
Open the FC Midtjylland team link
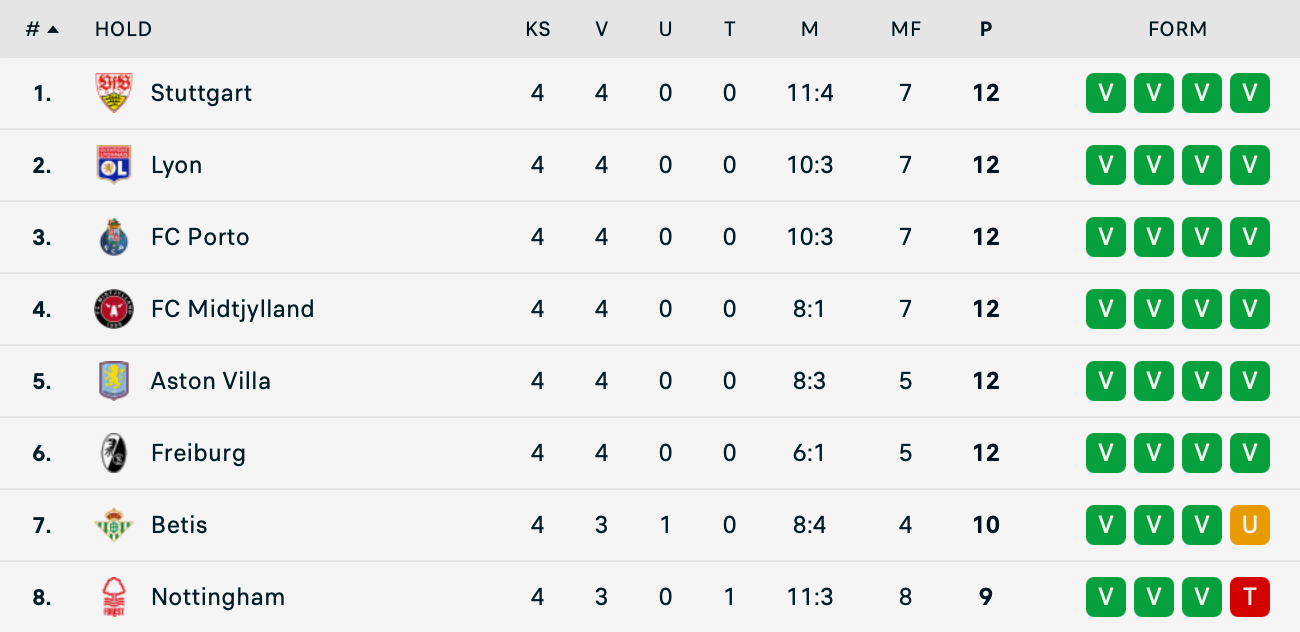pyautogui.click(x=232, y=309)
